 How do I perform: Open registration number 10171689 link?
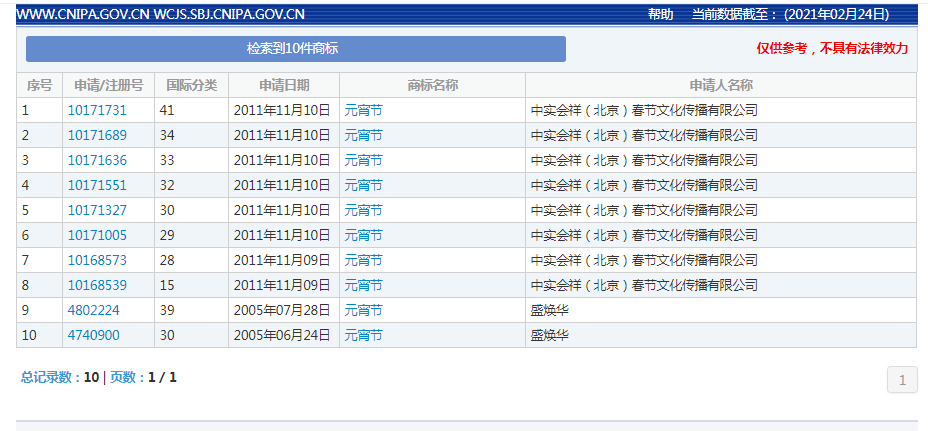[97, 135]
